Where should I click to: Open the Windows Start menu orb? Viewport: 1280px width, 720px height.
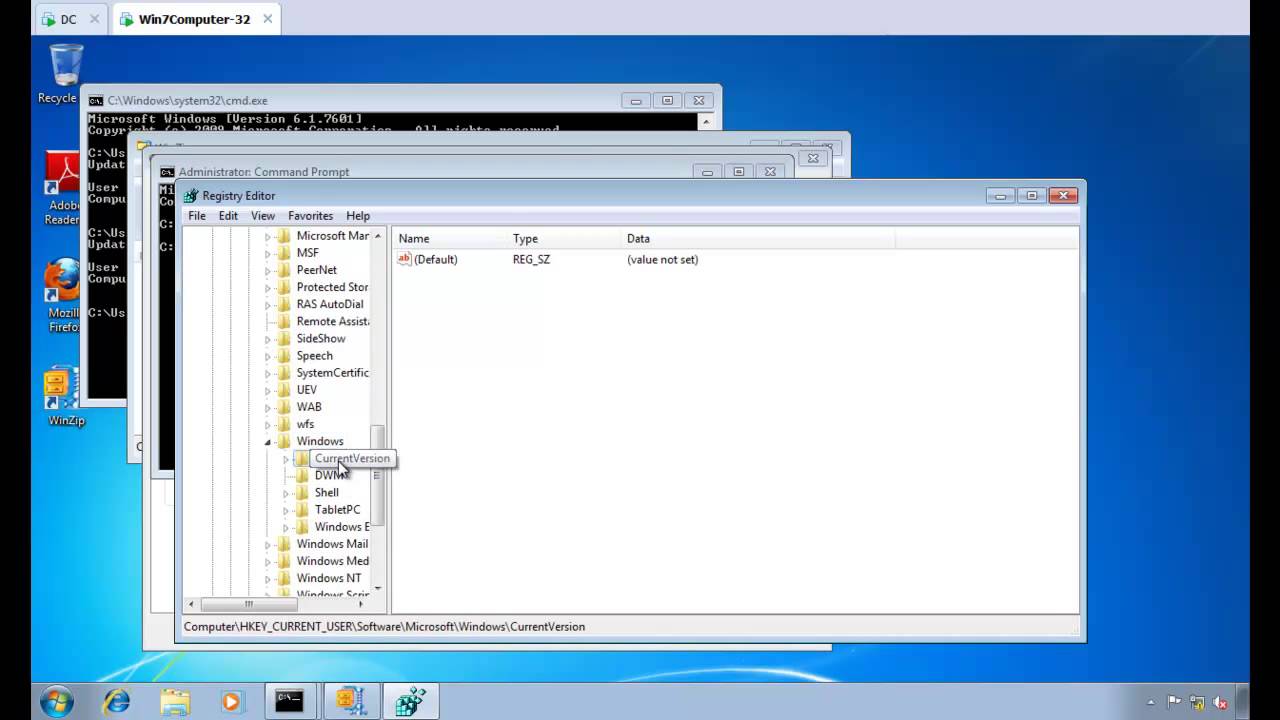click(x=56, y=701)
